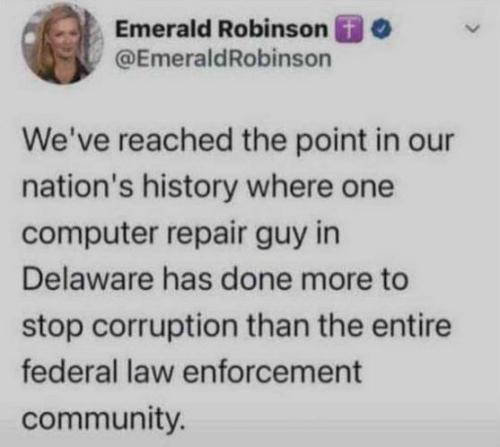Click the word "guy" in the tweet
This screenshot has width=500, height=447.
click(281, 236)
